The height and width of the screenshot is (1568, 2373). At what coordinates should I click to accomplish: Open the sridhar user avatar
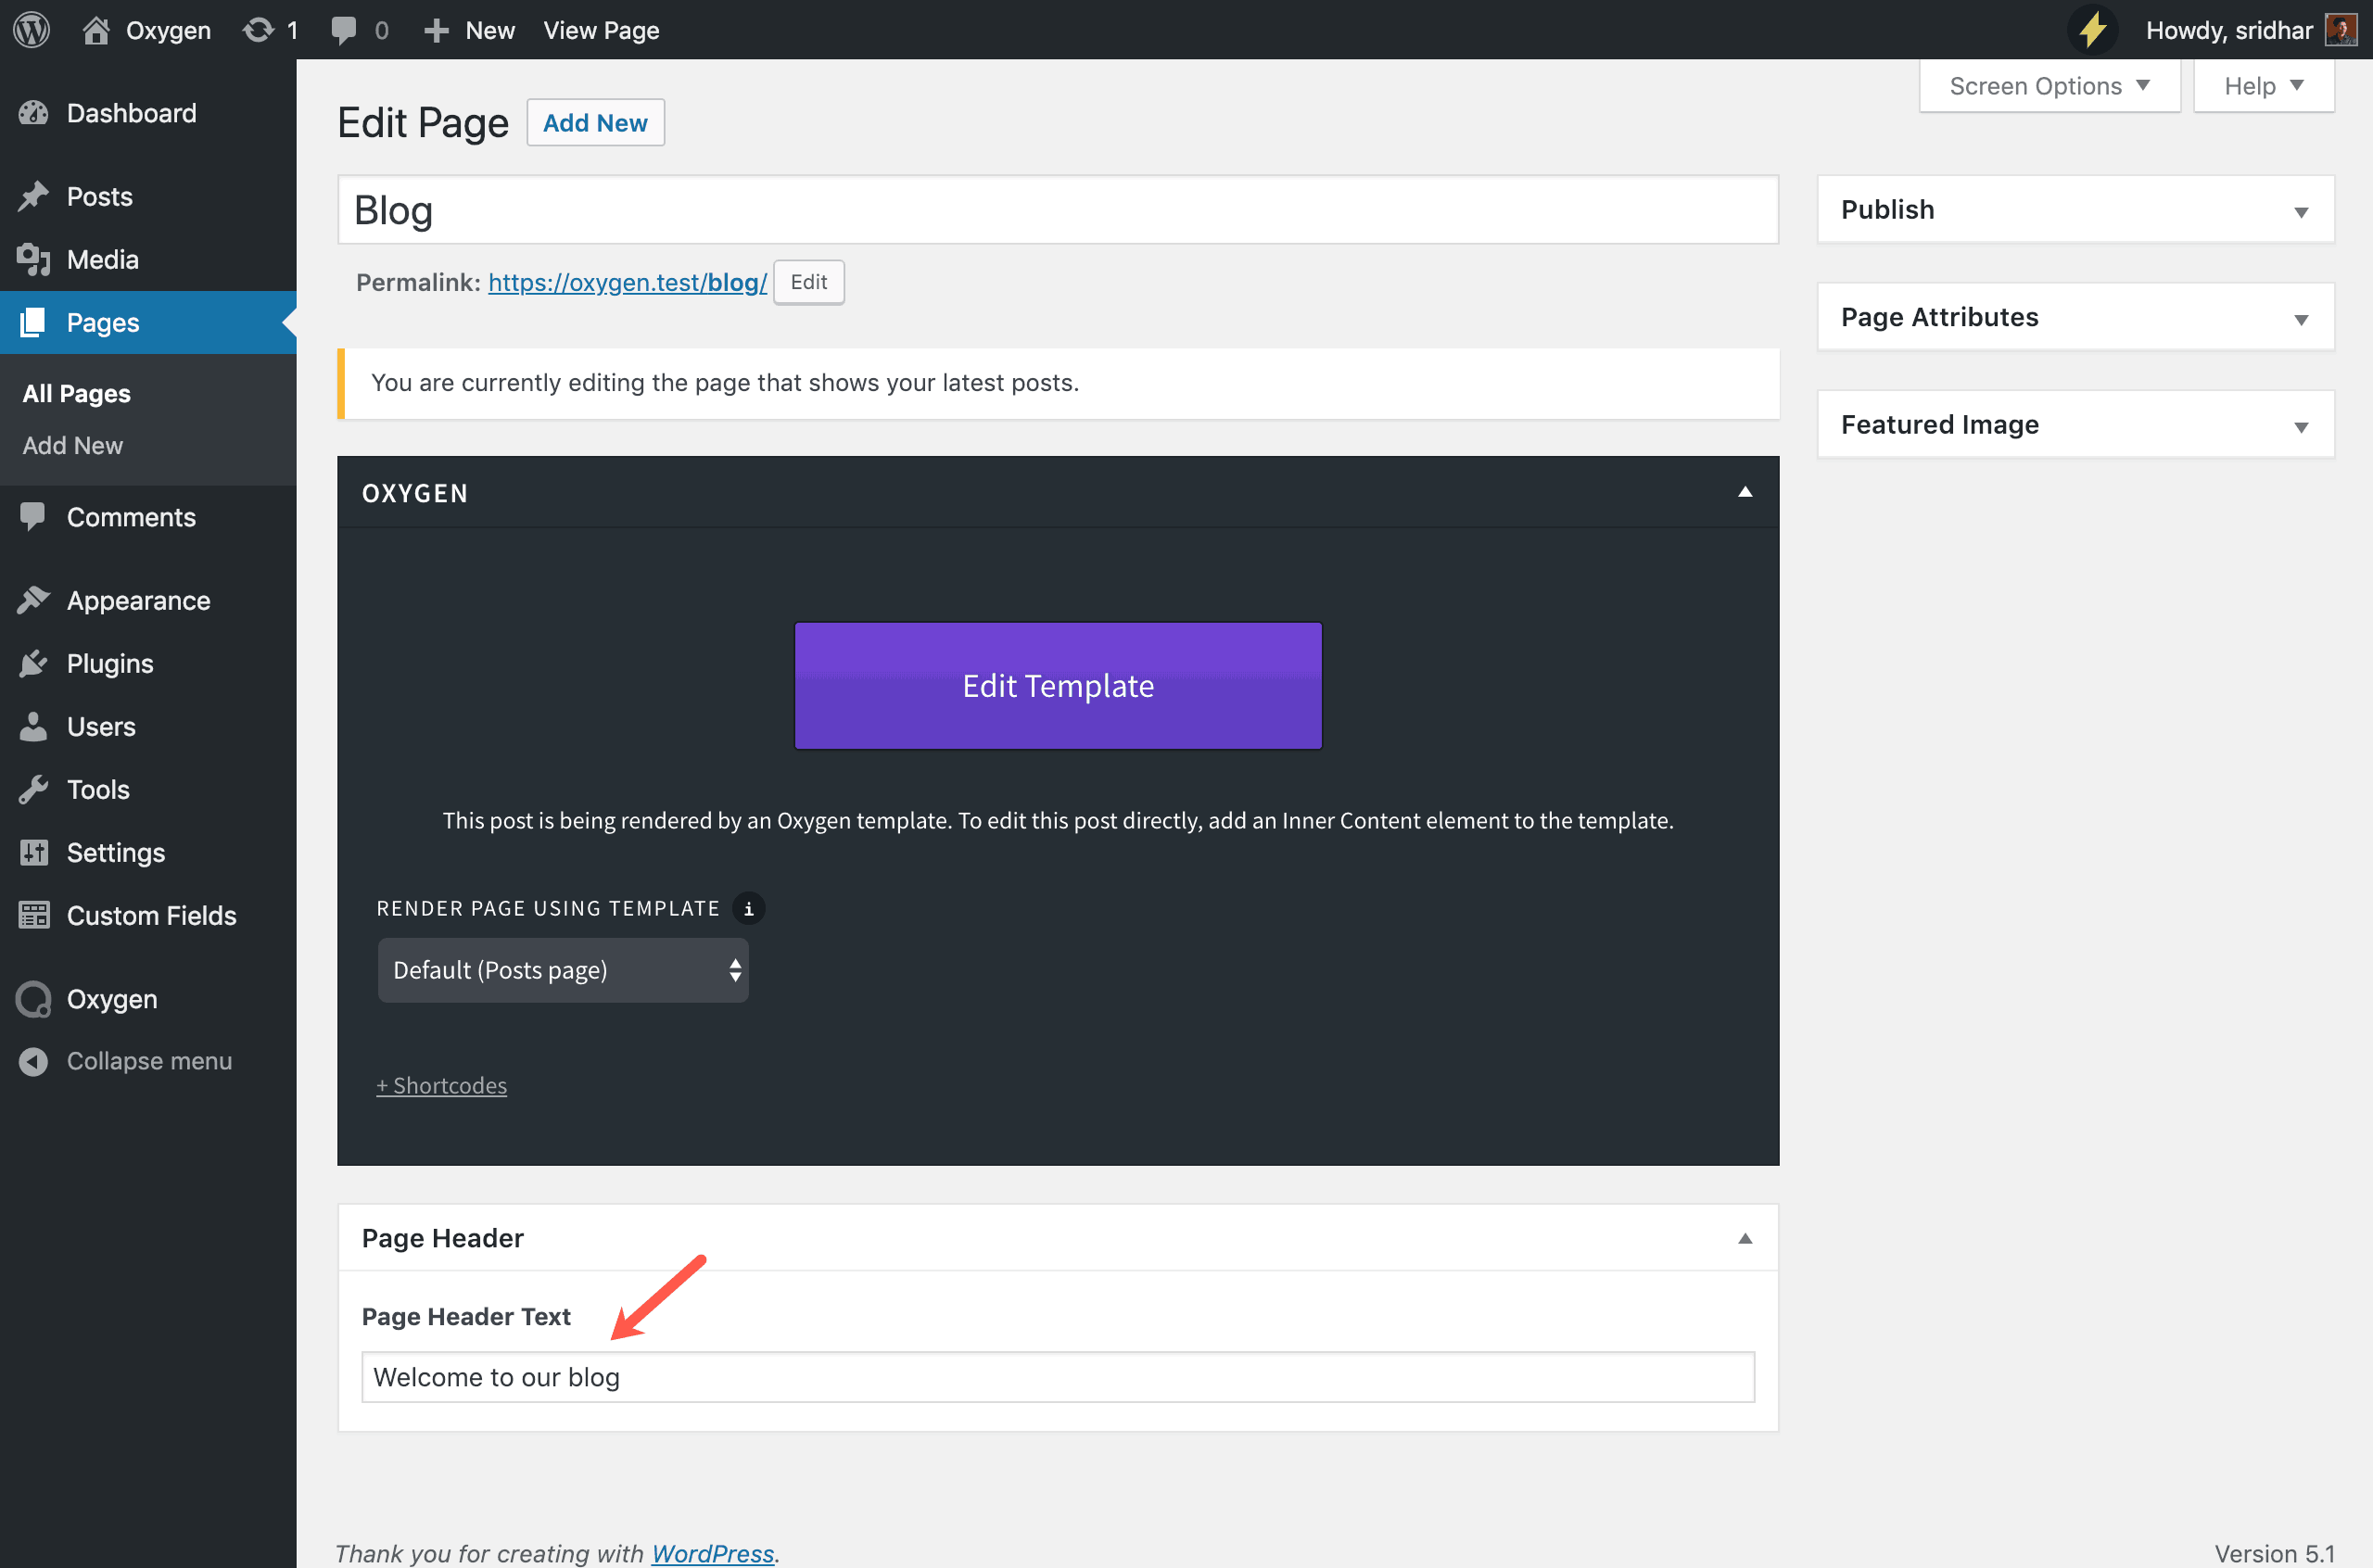click(x=2340, y=30)
